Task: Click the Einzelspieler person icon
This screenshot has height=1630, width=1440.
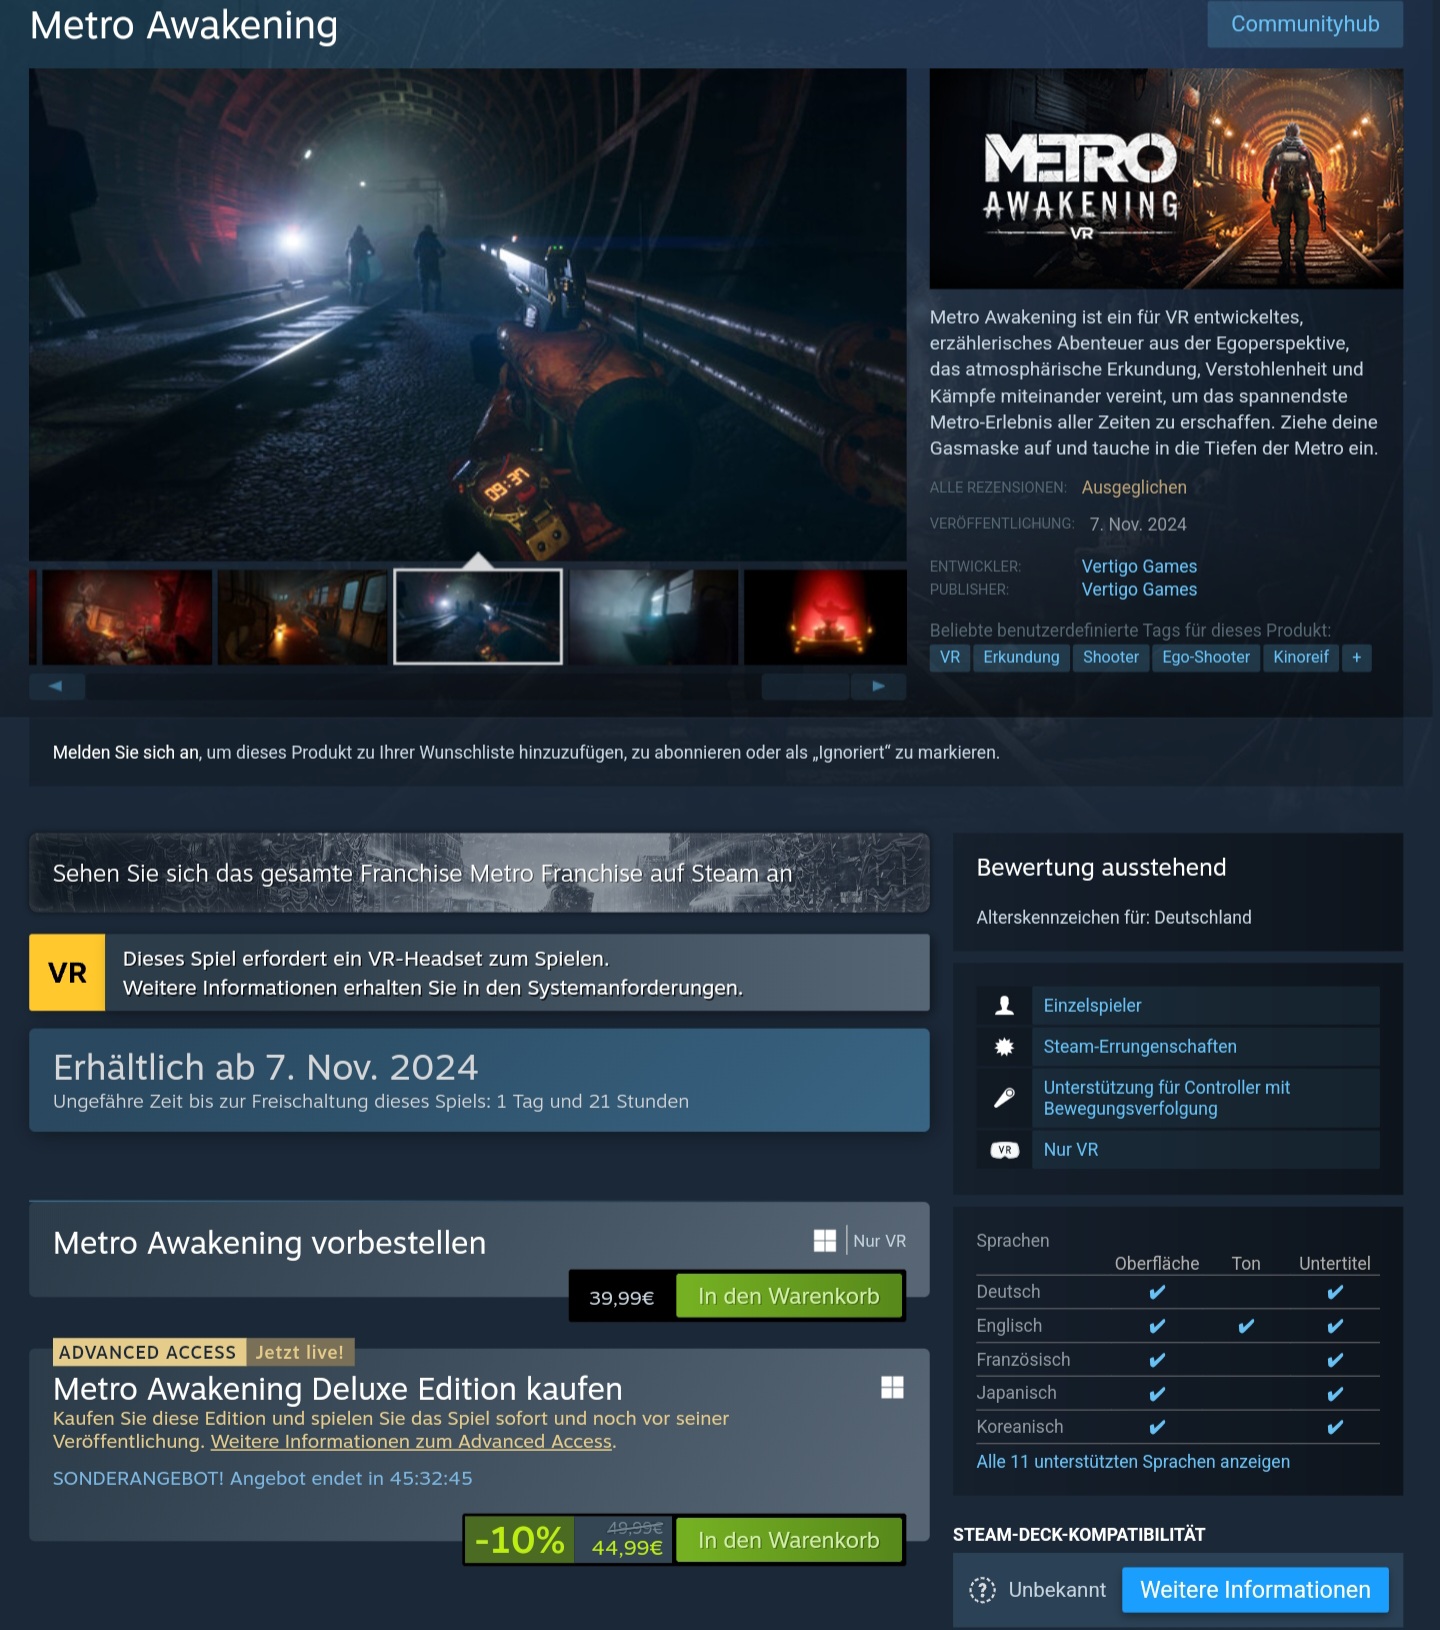Action: pos(1004,1005)
